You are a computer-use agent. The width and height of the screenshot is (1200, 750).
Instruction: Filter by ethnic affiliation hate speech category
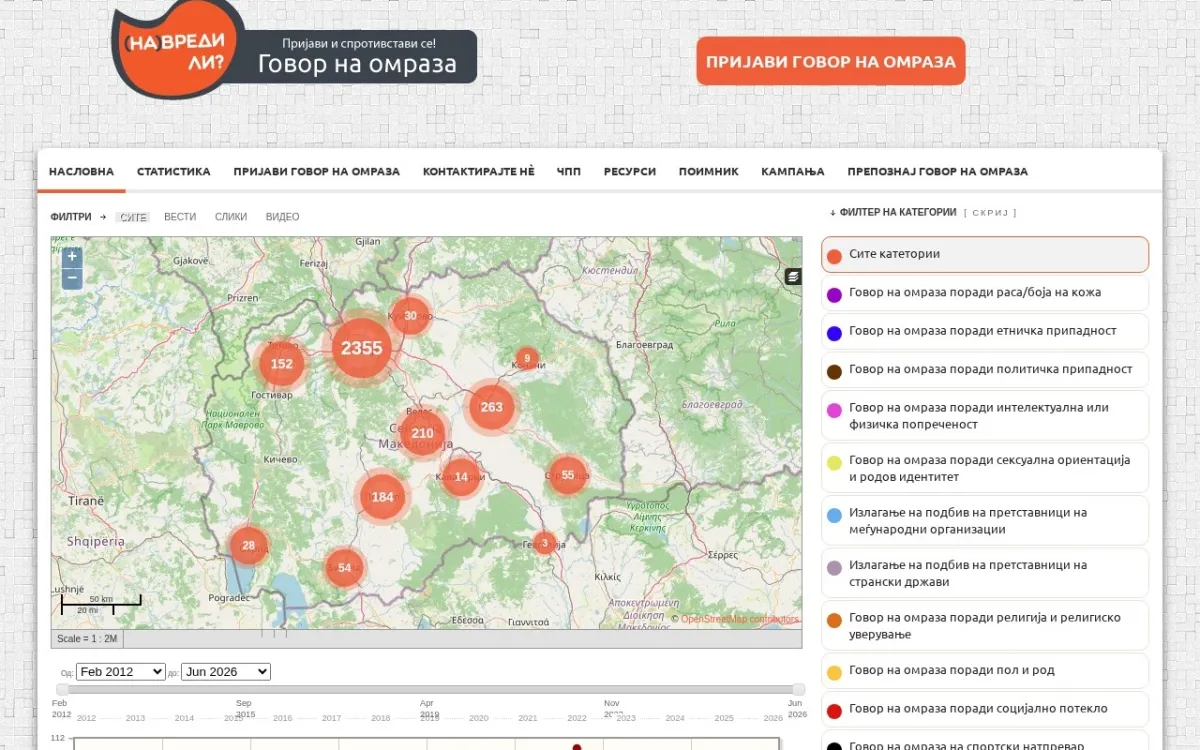(x=985, y=331)
